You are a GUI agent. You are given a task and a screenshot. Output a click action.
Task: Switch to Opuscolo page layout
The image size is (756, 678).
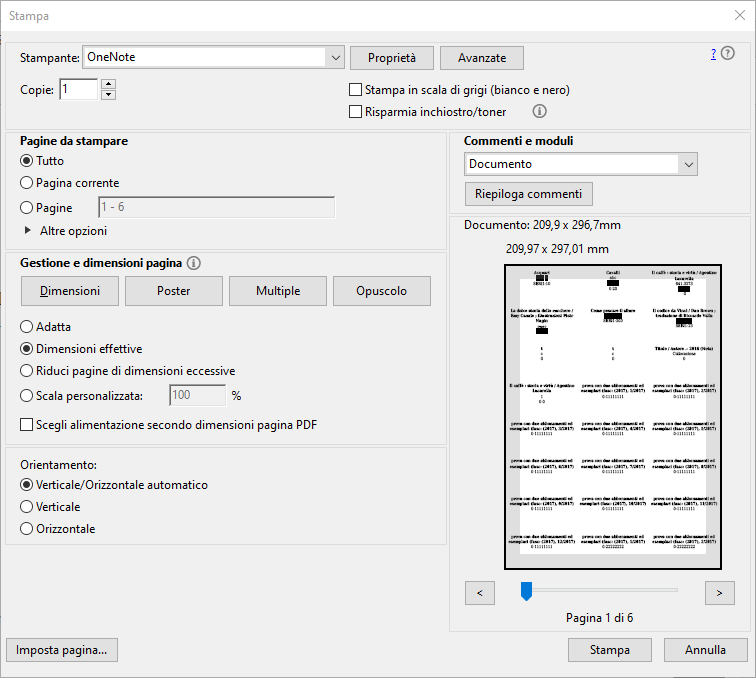tap(381, 291)
